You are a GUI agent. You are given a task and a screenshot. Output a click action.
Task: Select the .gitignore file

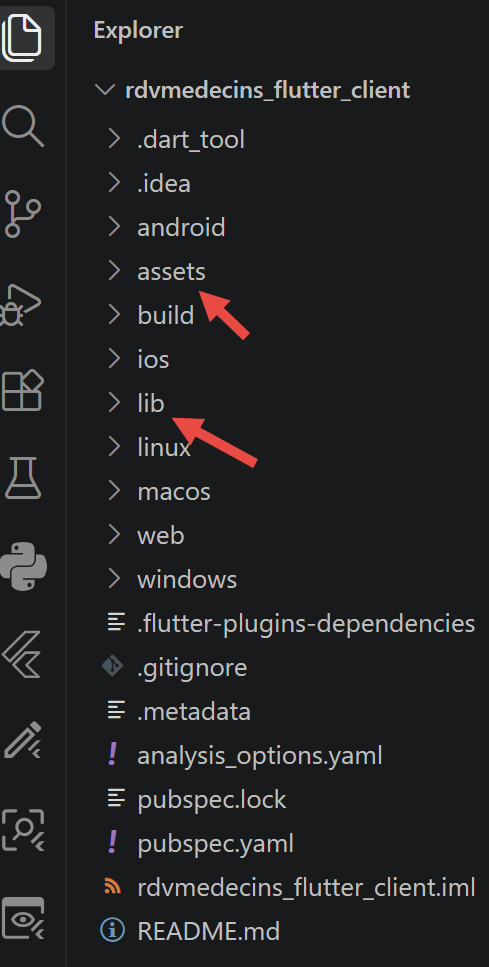click(x=192, y=667)
